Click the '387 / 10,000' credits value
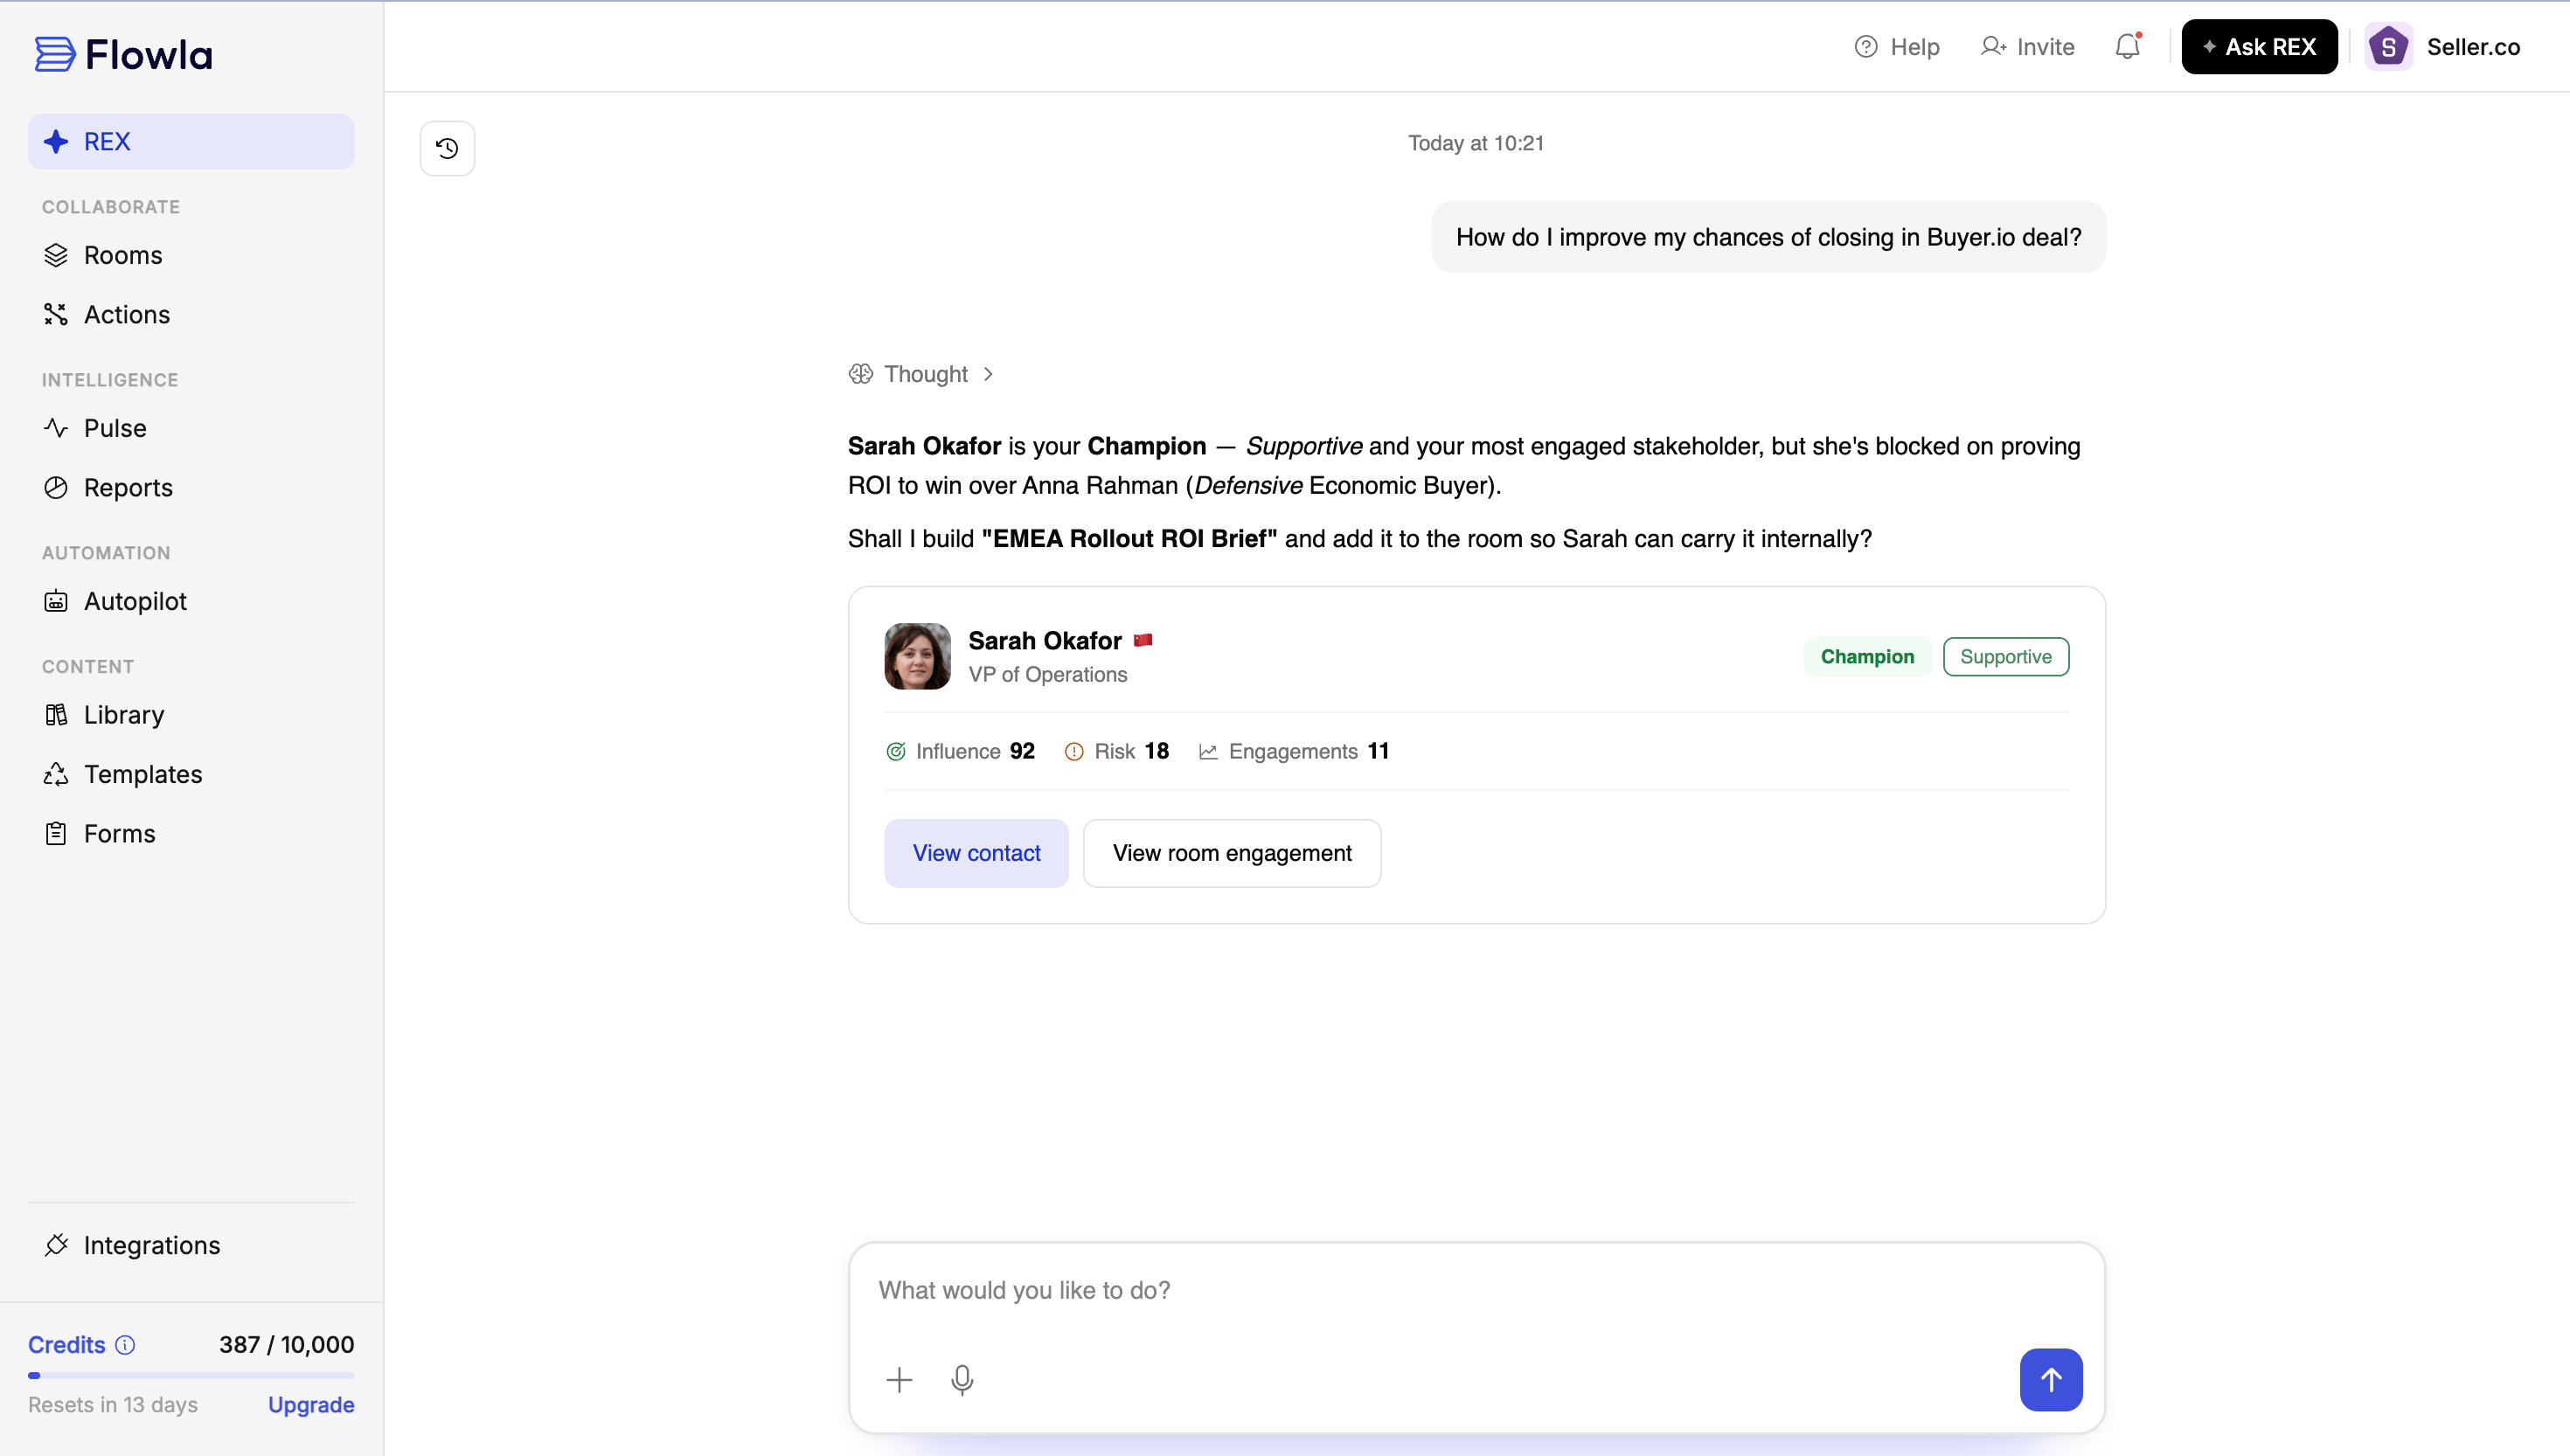The height and width of the screenshot is (1456, 2570). coord(287,1344)
